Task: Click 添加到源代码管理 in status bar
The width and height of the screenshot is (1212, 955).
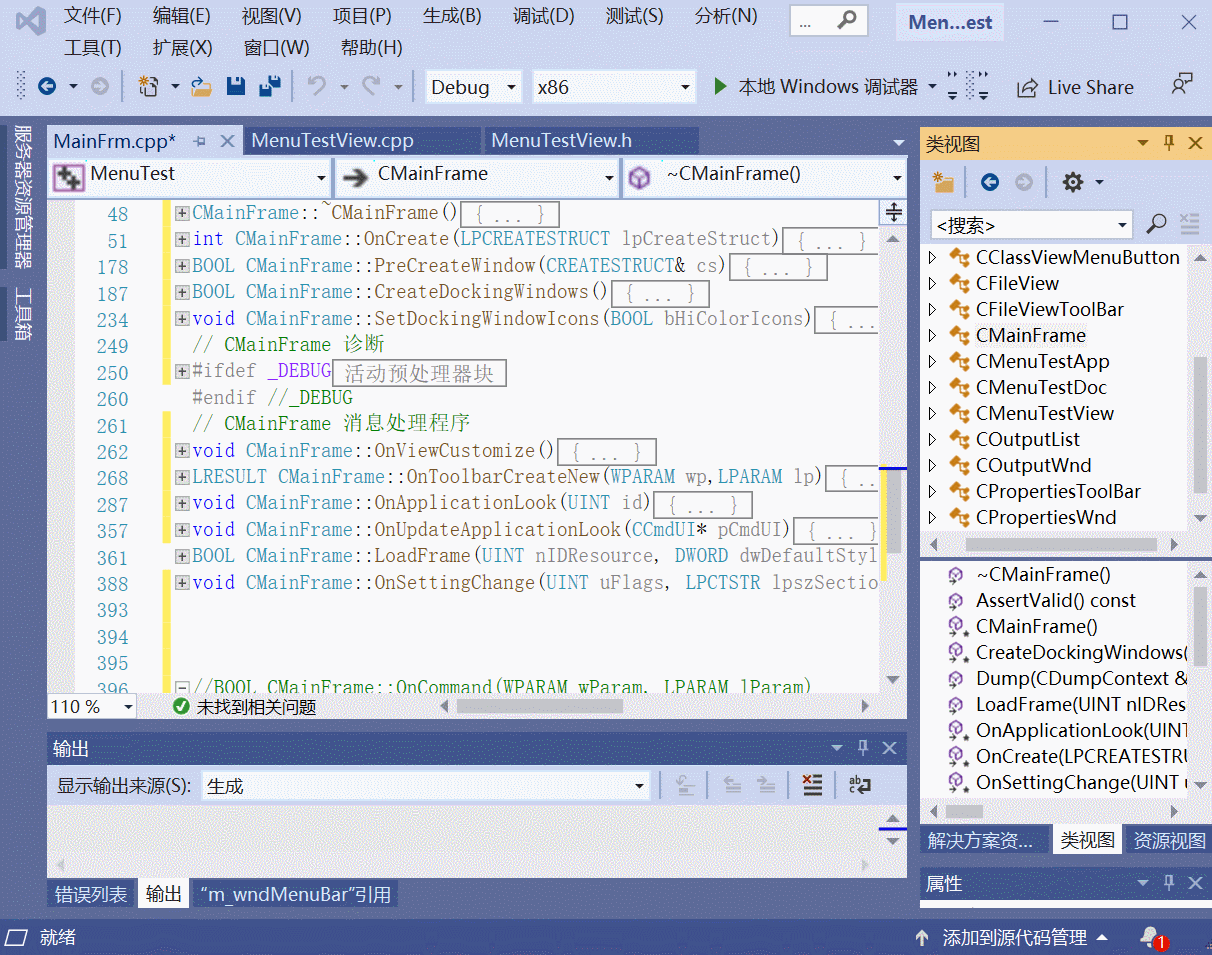Action: pos(1014,938)
